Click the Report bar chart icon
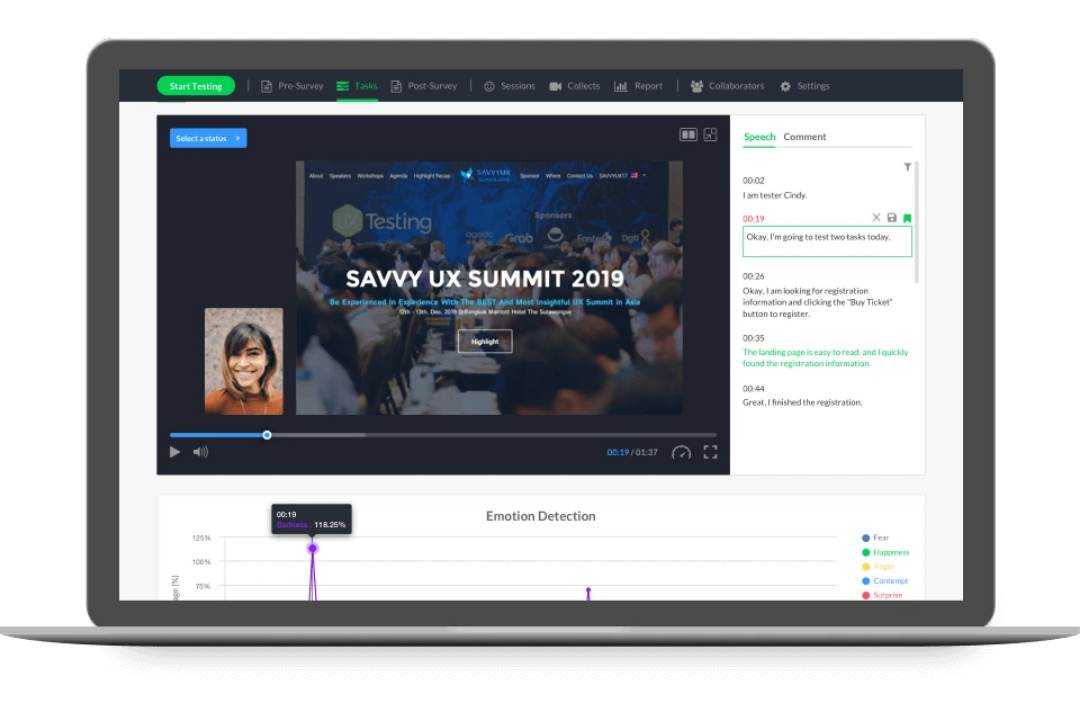 coord(621,86)
